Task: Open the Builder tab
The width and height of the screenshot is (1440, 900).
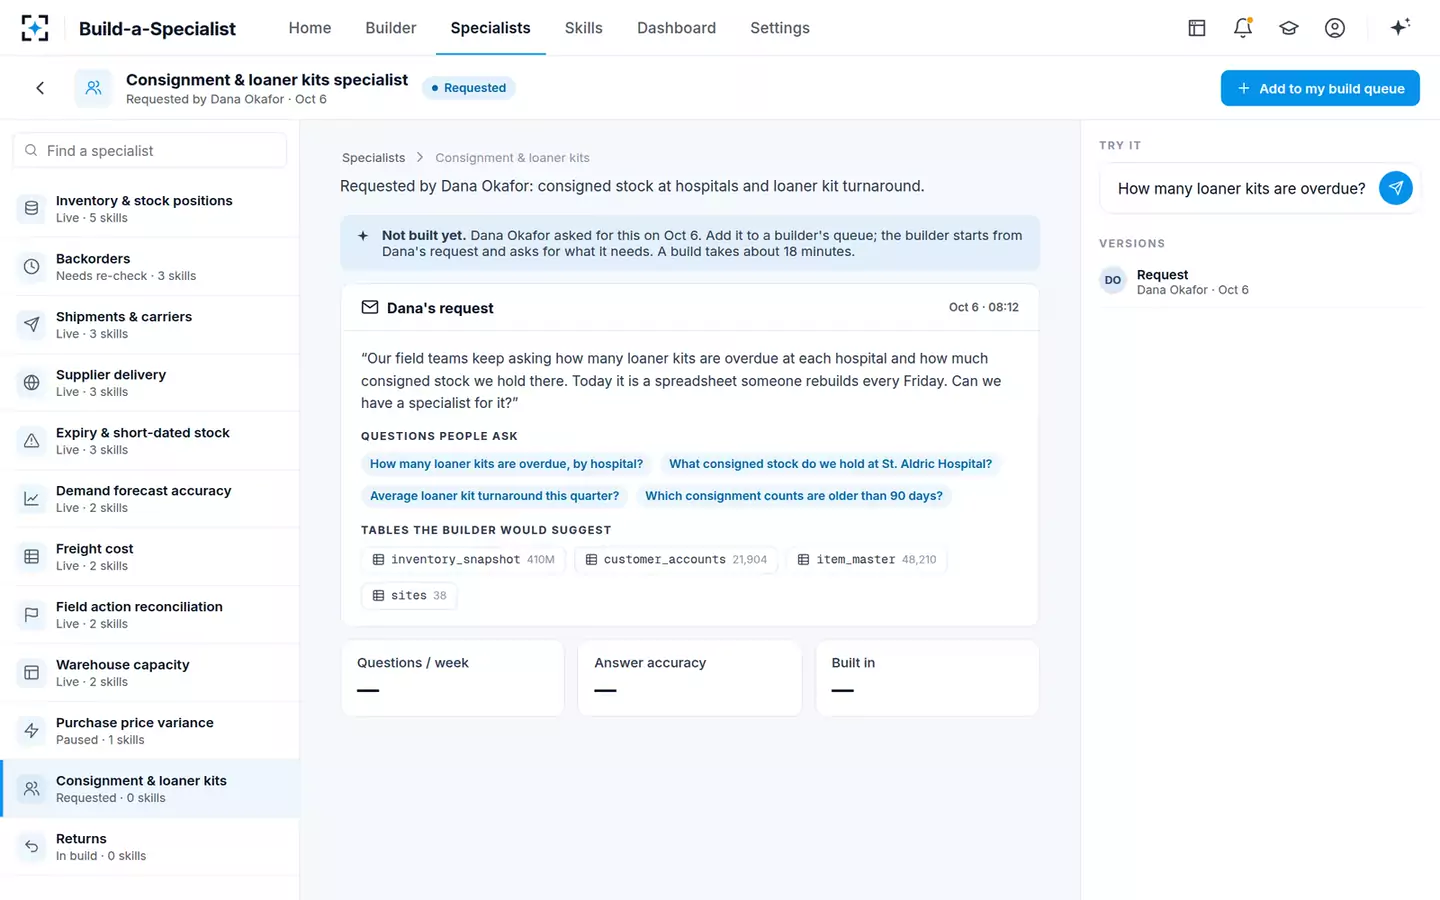Action: (x=391, y=28)
